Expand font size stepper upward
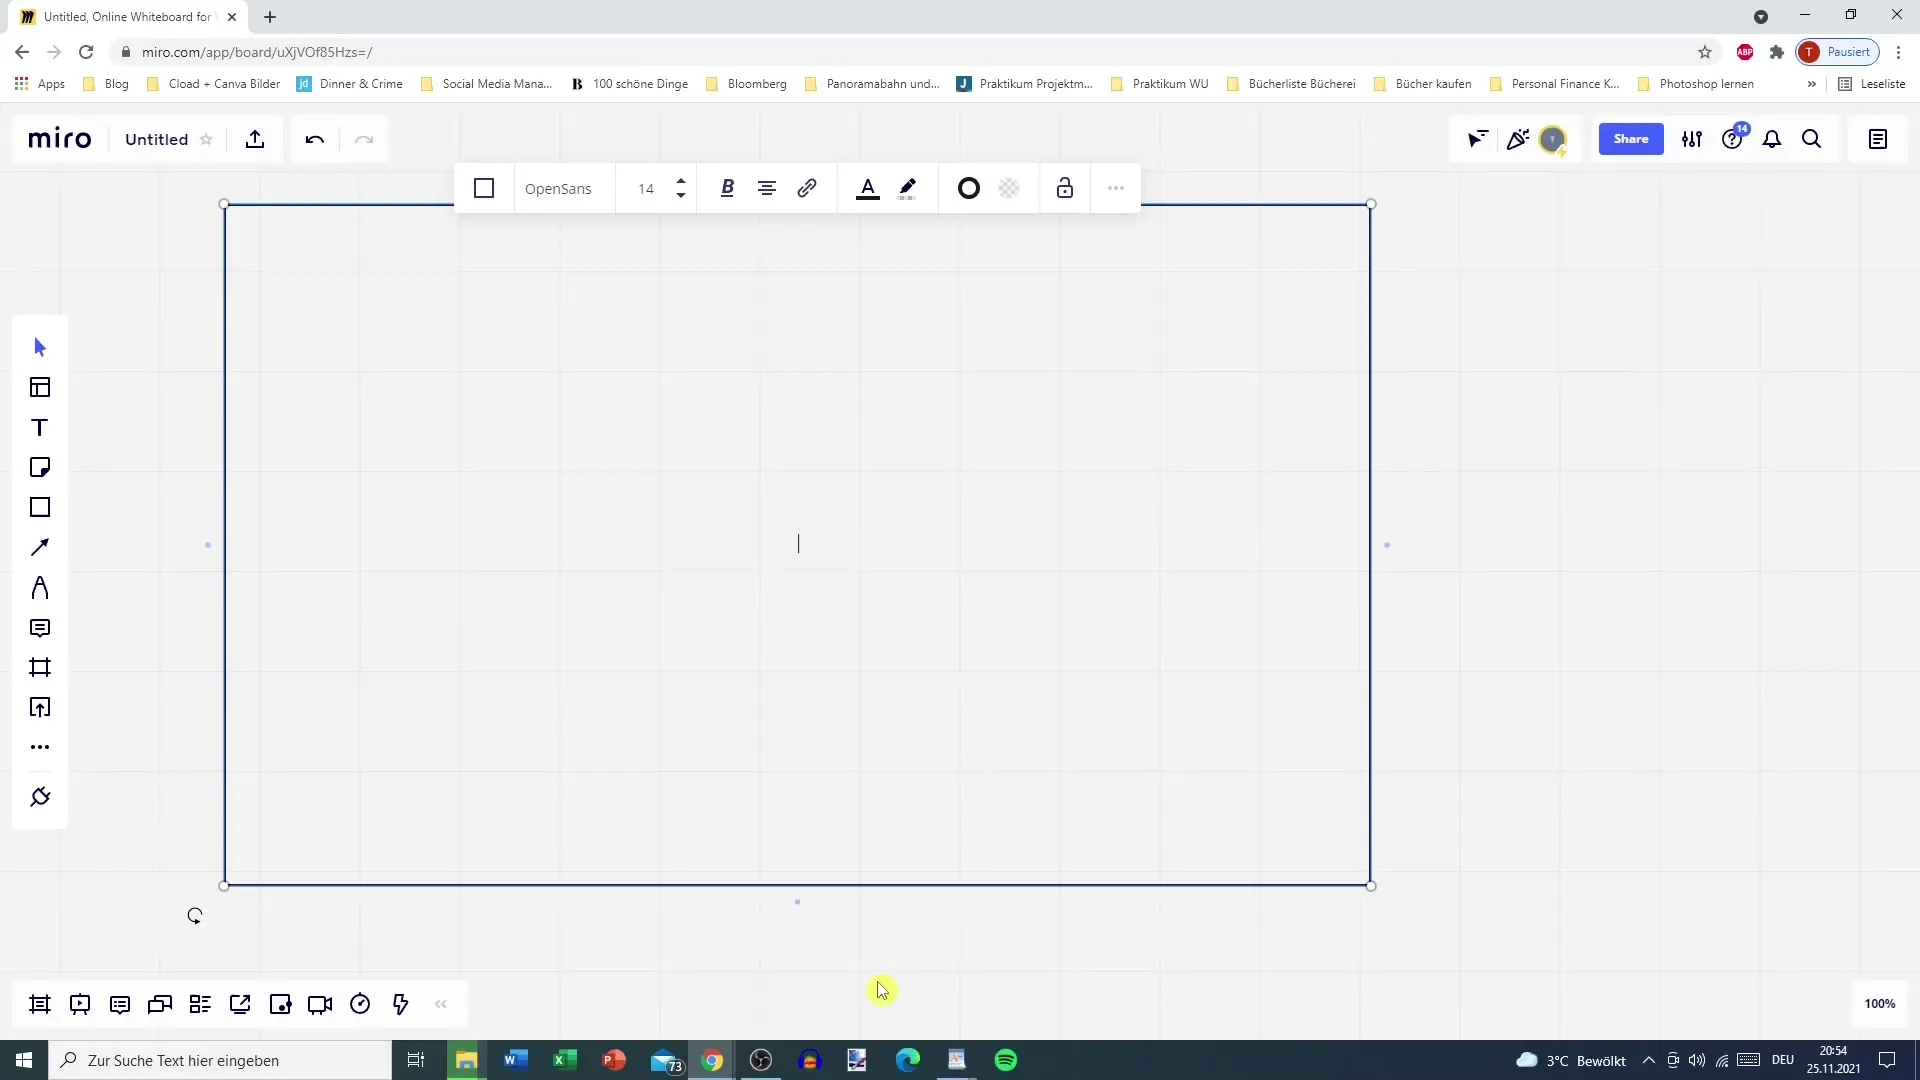The image size is (1920, 1080). coord(679,181)
